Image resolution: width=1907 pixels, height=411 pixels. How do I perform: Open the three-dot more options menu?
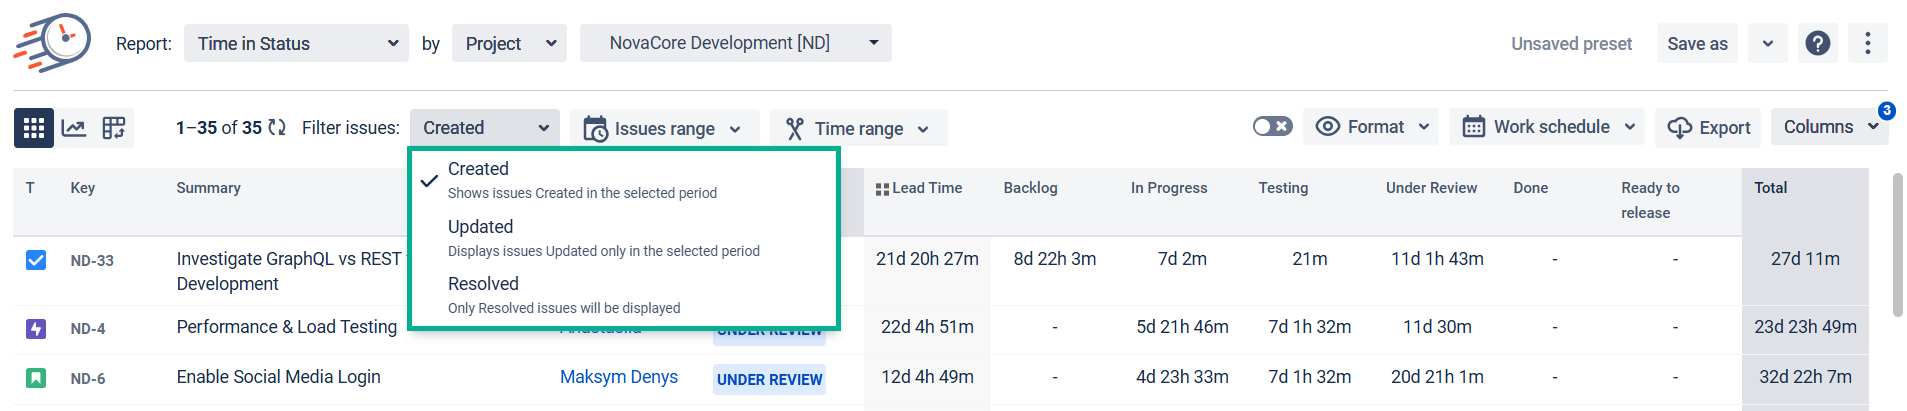click(1867, 43)
